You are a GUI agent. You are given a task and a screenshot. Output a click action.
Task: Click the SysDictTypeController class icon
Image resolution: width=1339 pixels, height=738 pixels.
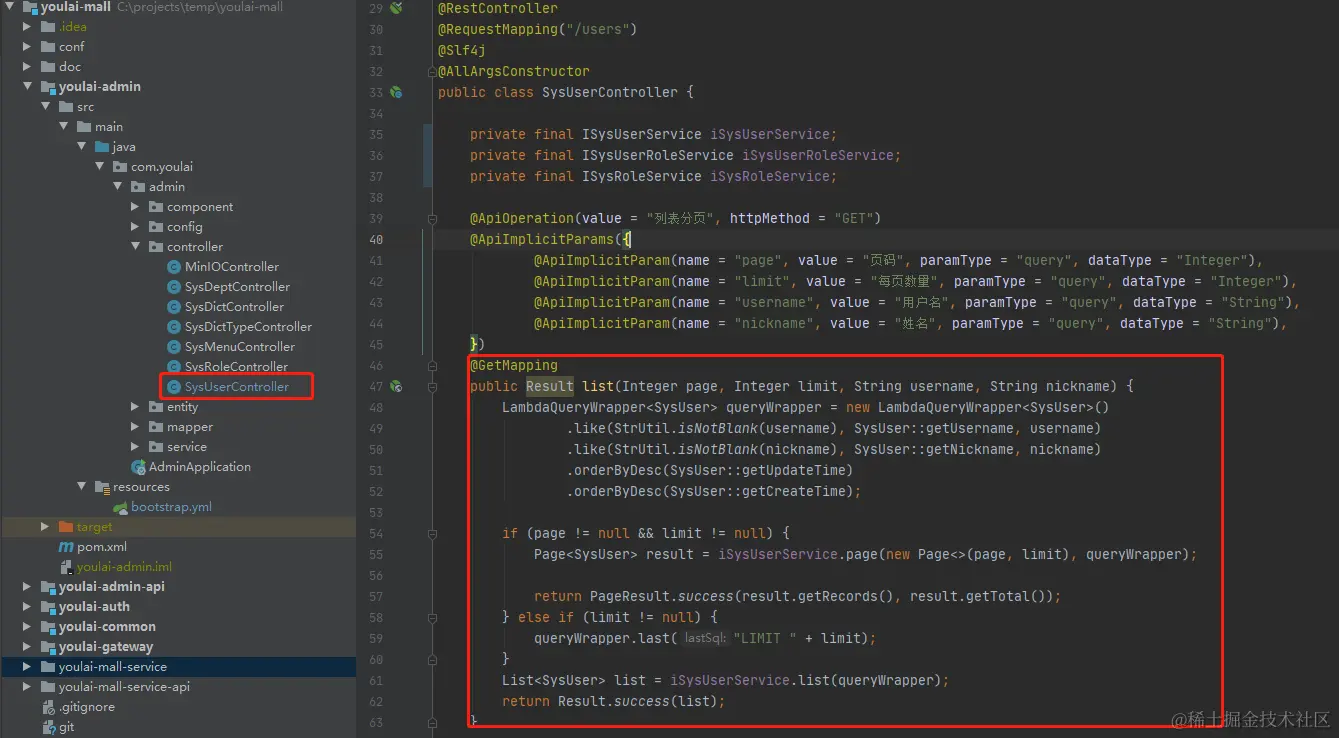pyautogui.click(x=174, y=327)
